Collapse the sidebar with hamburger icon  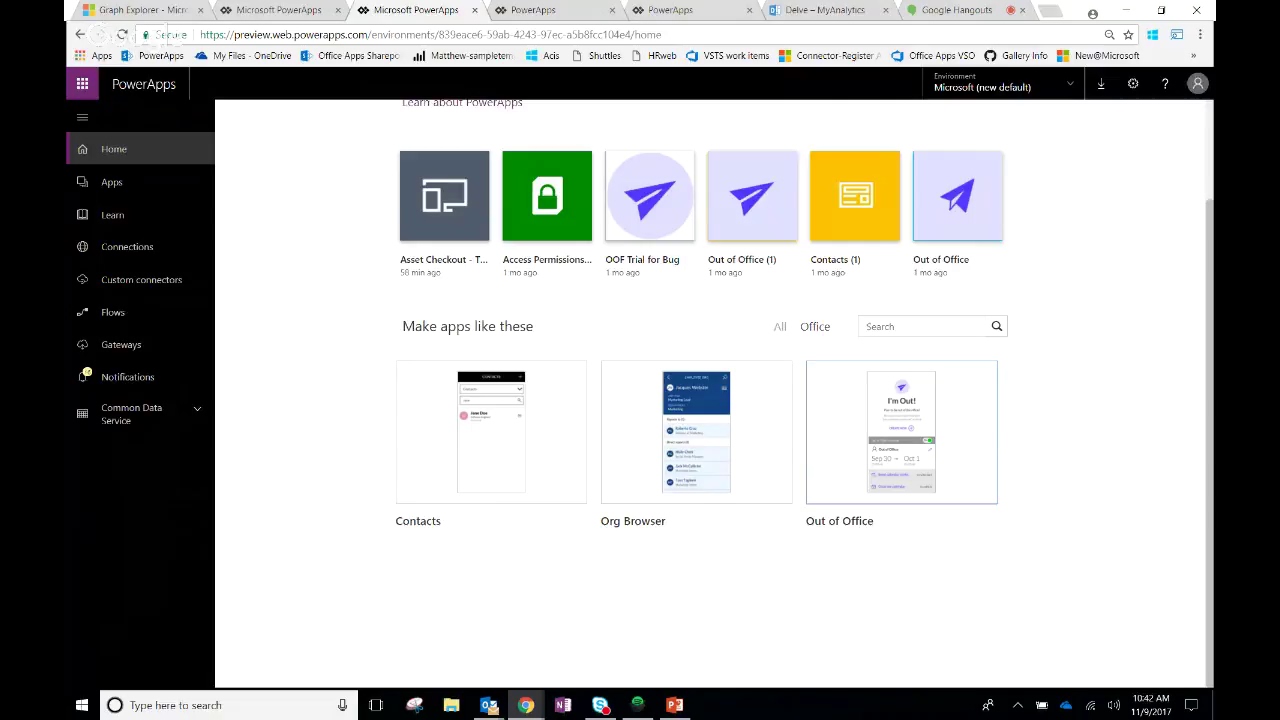82,118
